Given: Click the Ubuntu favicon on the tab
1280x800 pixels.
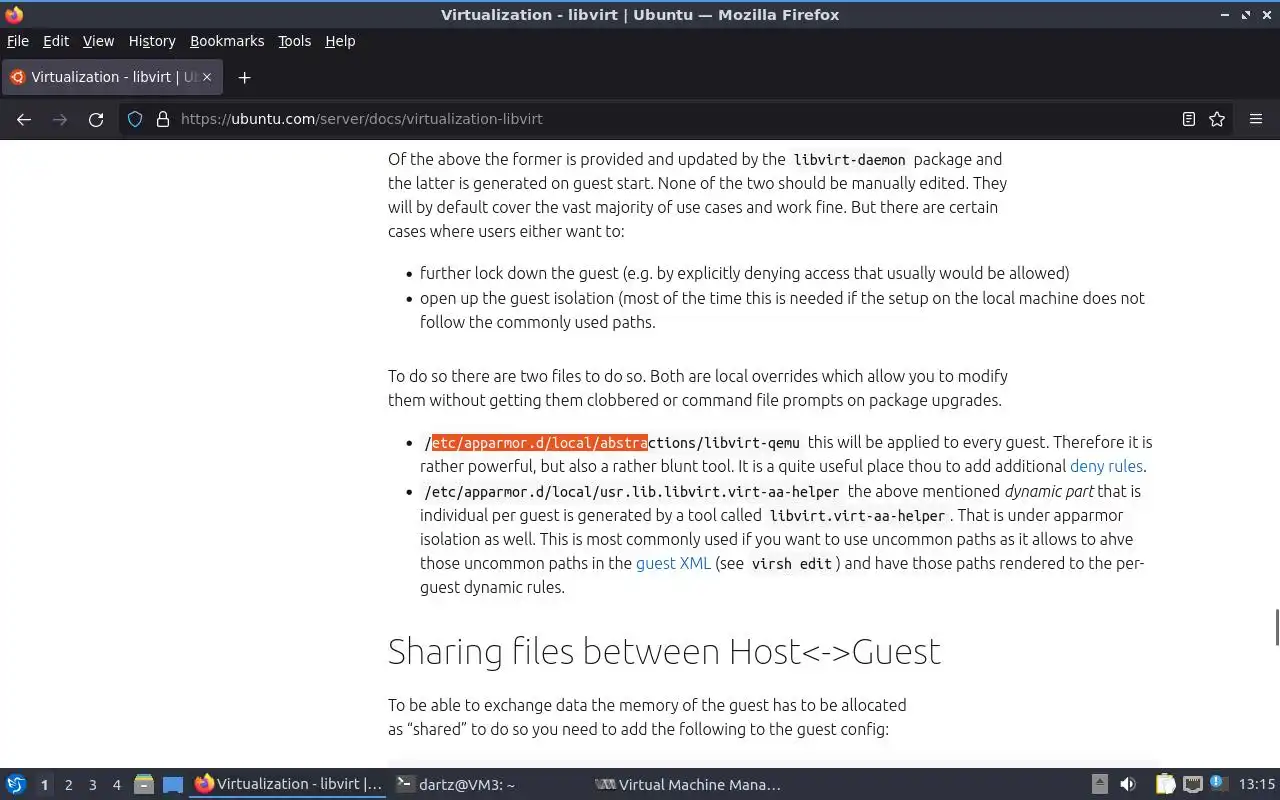Looking at the screenshot, I should pyautogui.click(x=17, y=77).
